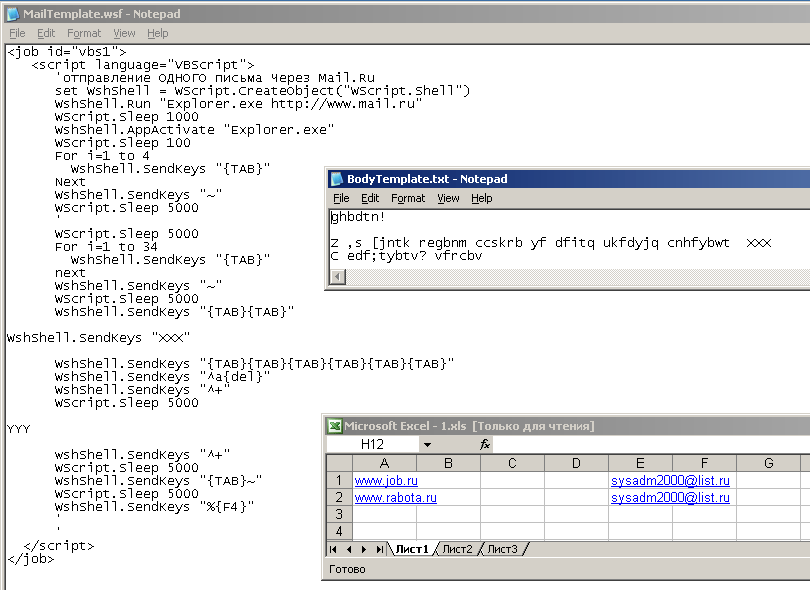Click the MailTemplate.wsf Notepad title bar
The width and height of the screenshot is (810, 590).
[405, 14]
